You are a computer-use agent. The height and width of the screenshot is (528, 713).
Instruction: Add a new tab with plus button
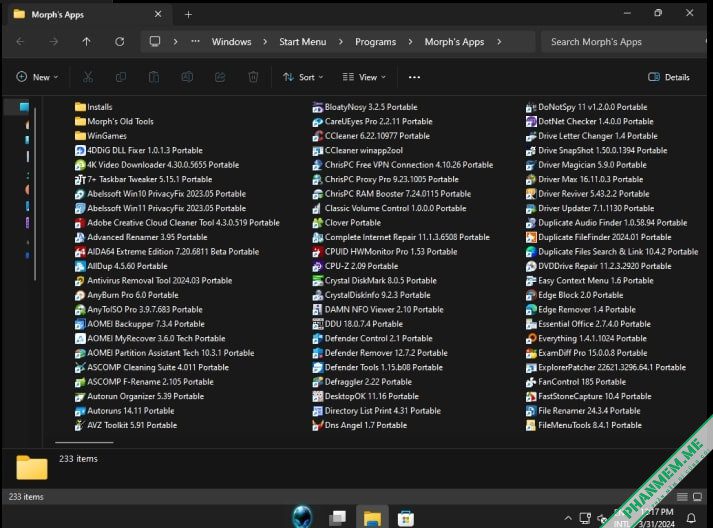188,15
